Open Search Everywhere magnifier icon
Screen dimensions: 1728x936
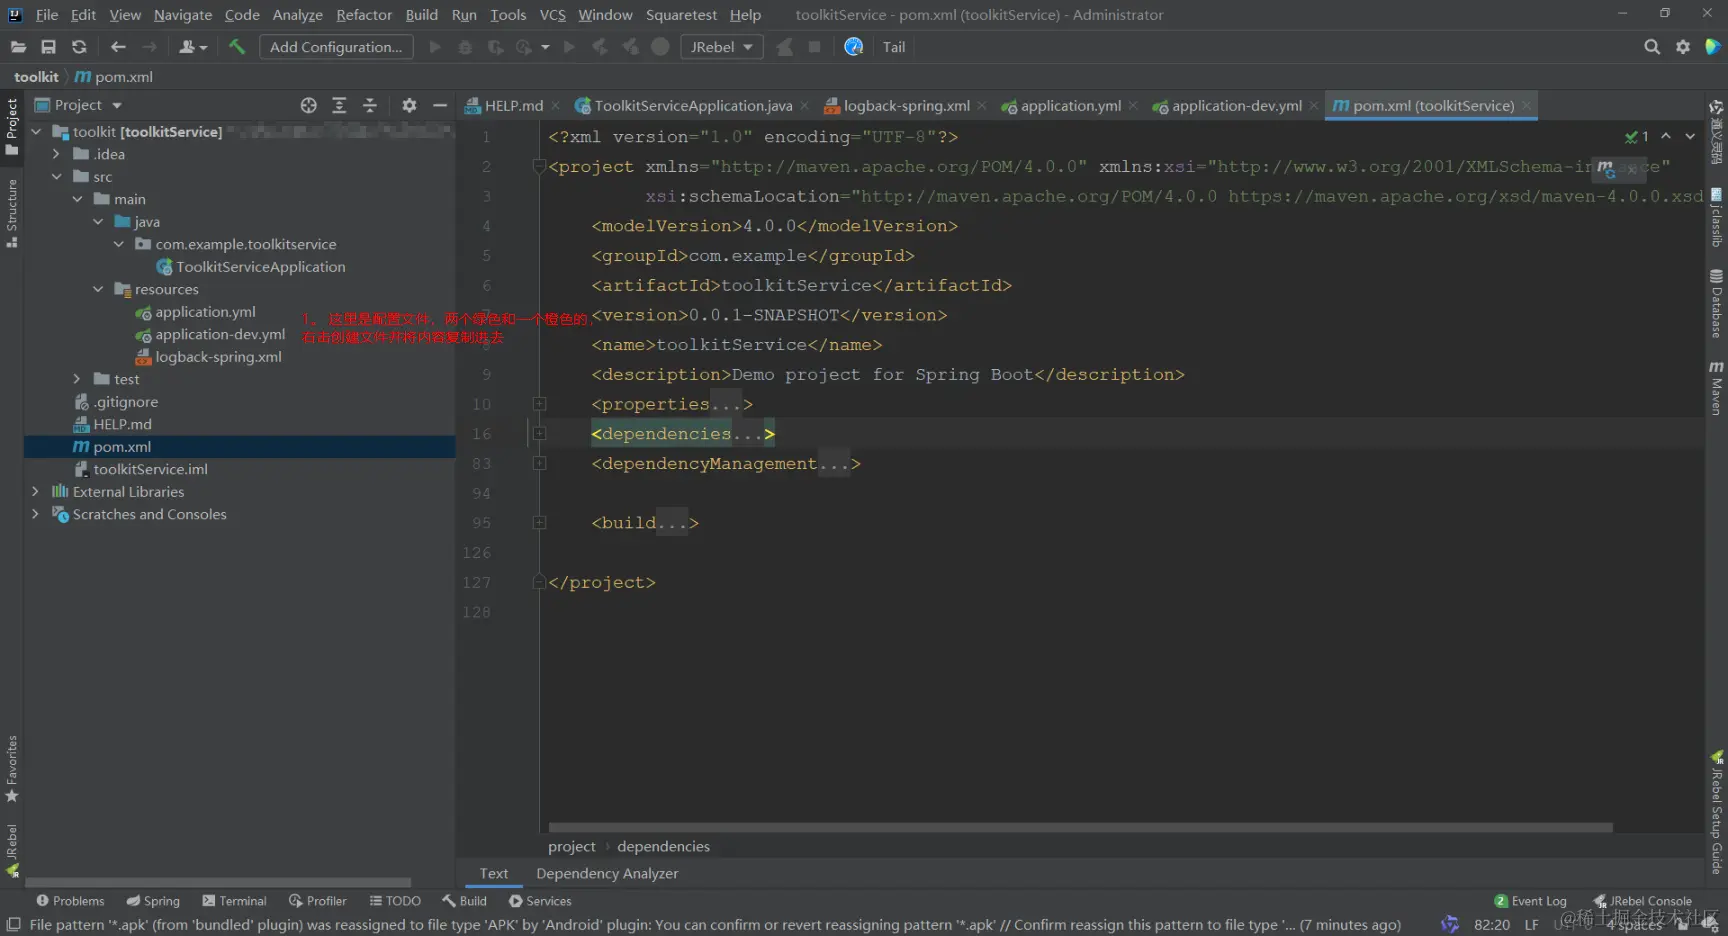click(x=1651, y=47)
